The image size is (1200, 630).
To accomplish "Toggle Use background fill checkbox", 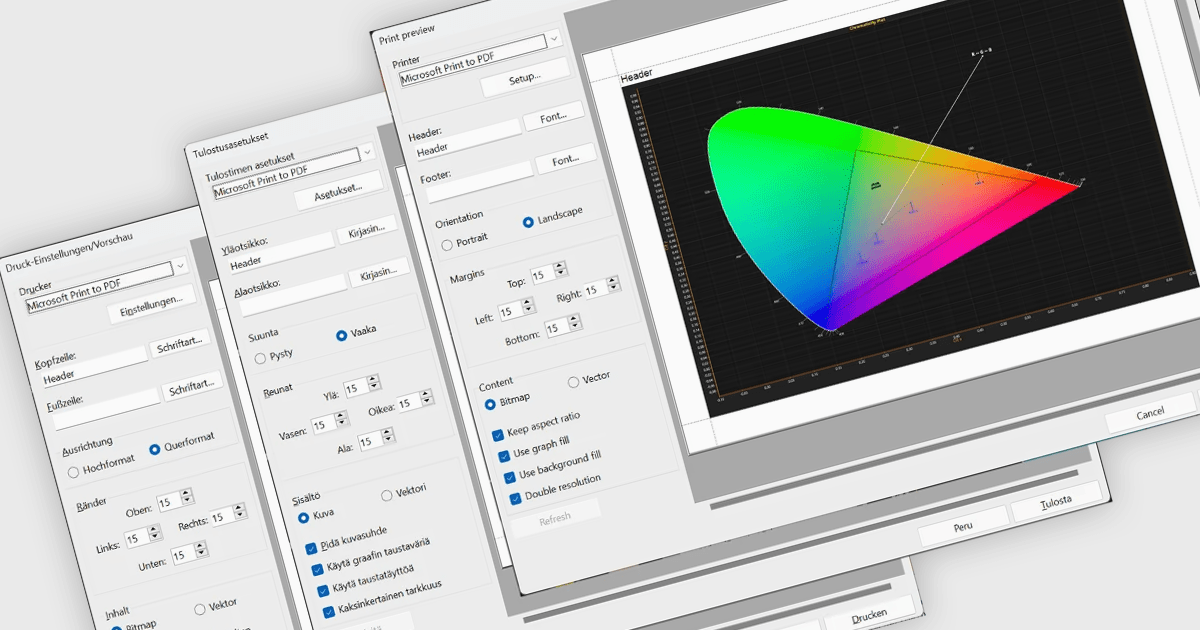I will (x=510, y=477).
